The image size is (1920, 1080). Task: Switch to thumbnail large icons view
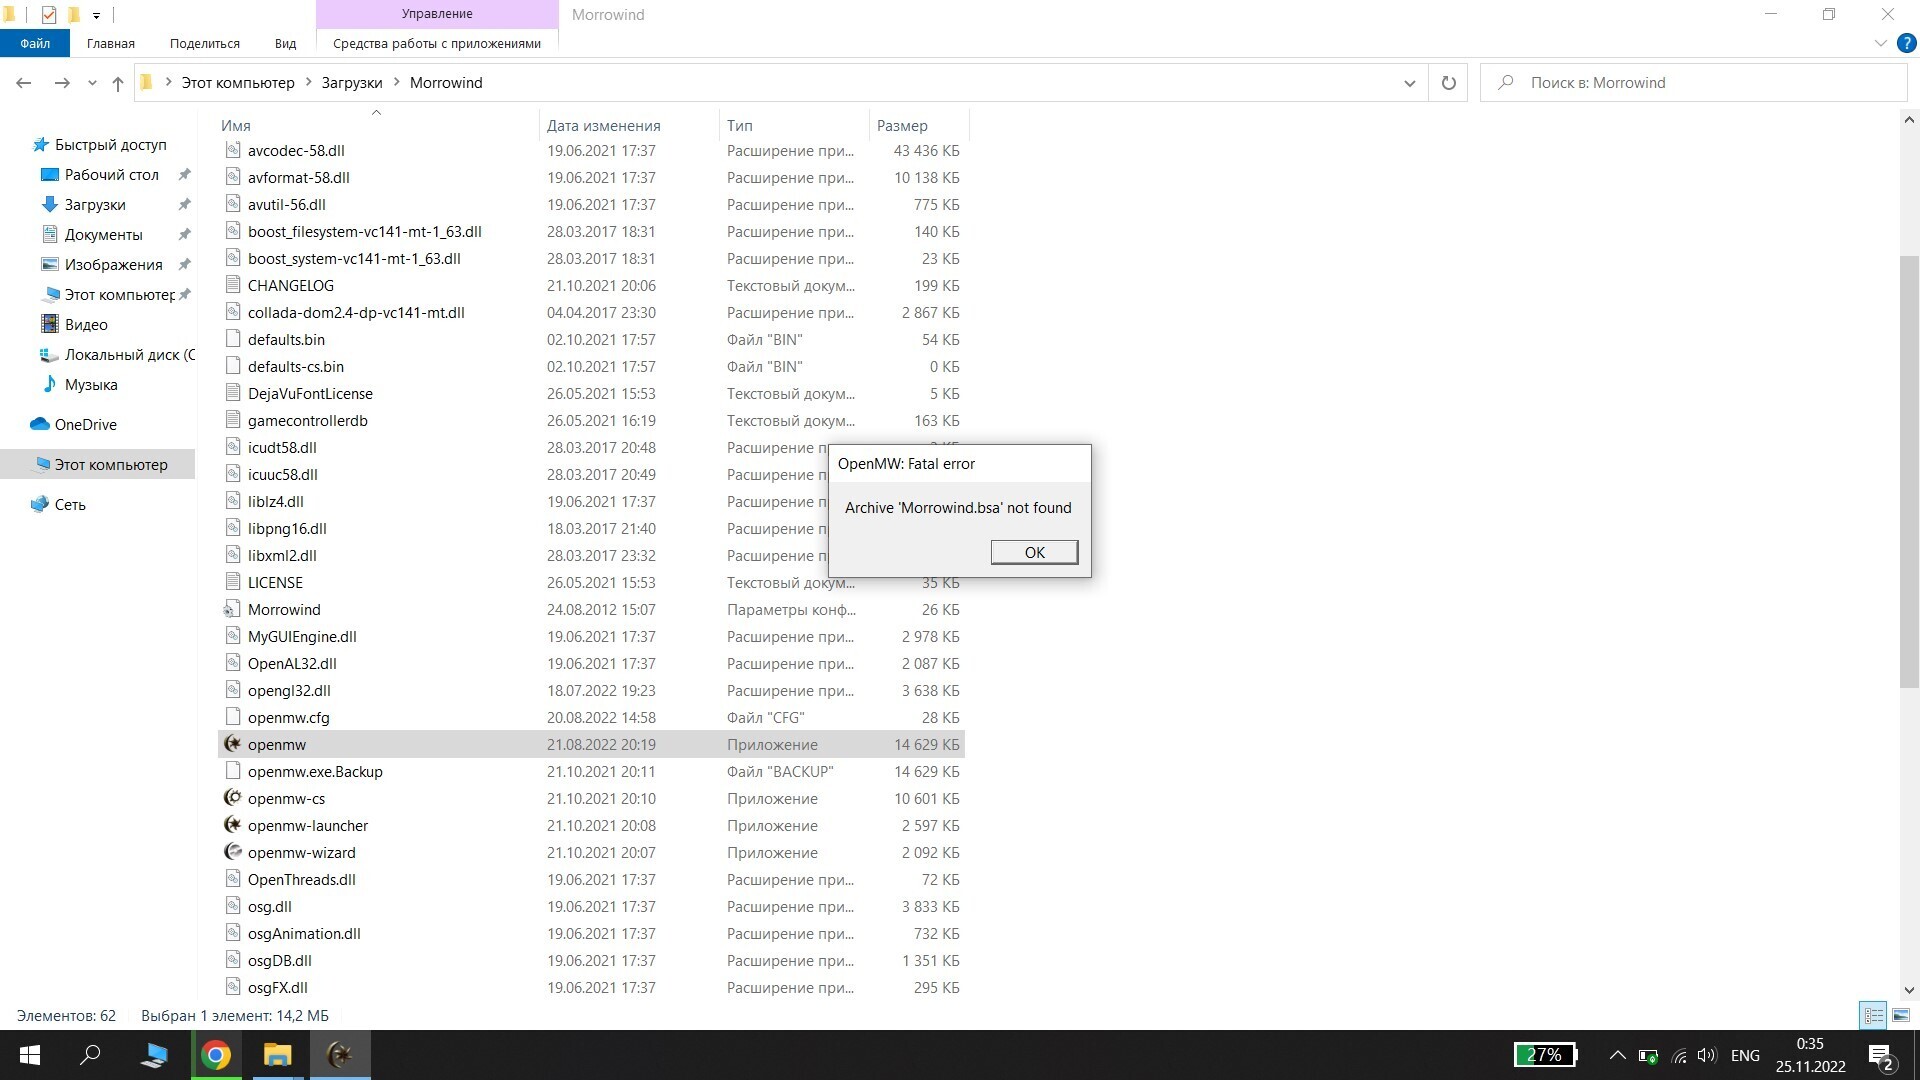point(1901,1015)
